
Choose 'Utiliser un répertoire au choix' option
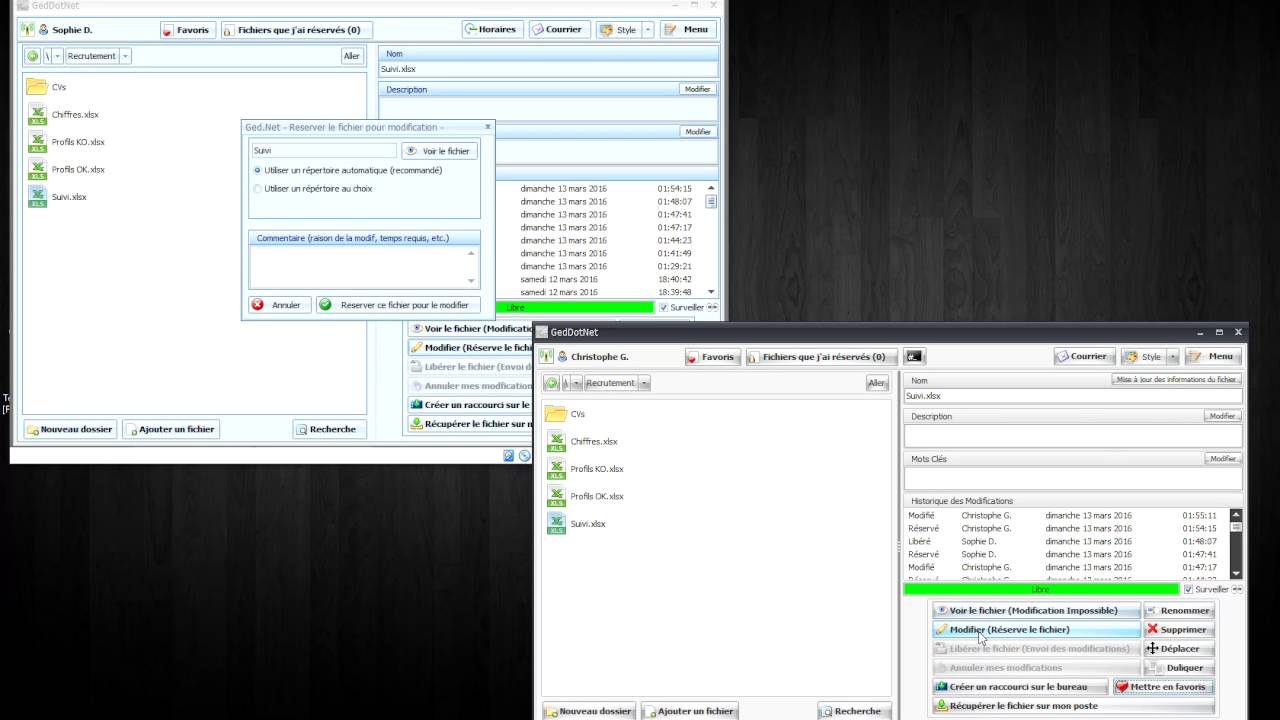[x=258, y=188]
